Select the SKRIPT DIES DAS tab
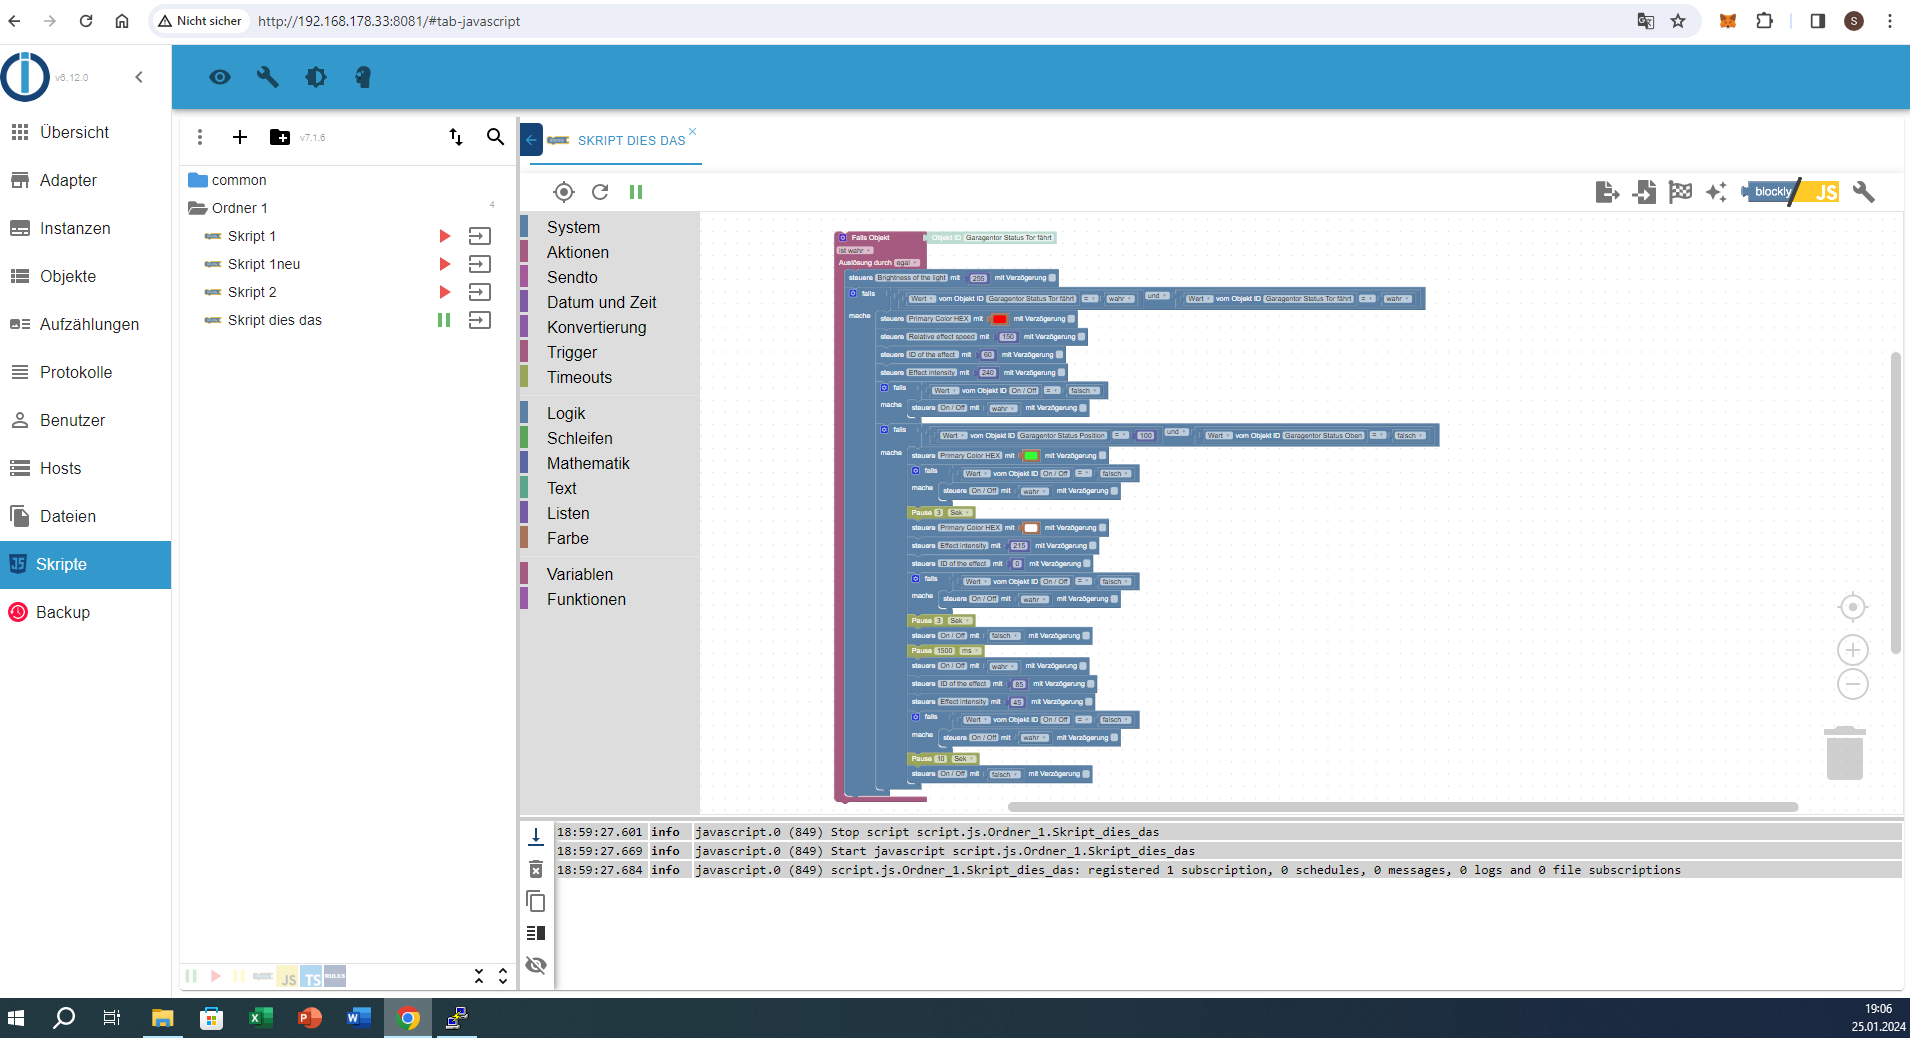Viewport: 1910px width, 1038px height. click(x=631, y=141)
